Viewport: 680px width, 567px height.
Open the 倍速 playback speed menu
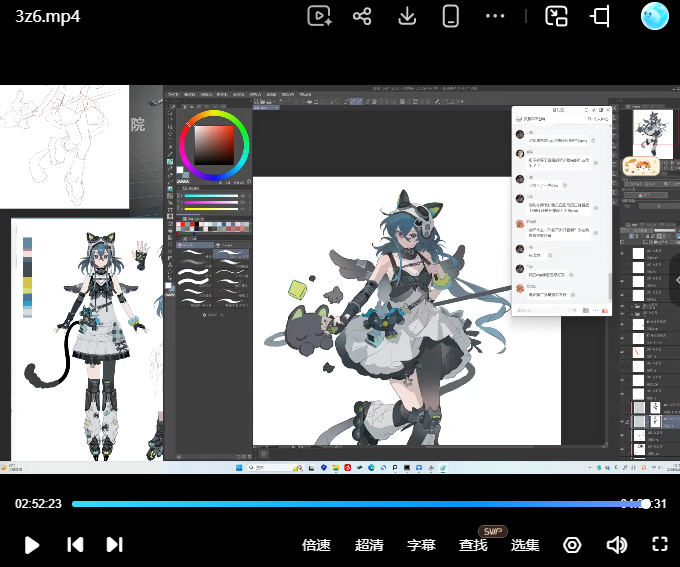[316, 545]
